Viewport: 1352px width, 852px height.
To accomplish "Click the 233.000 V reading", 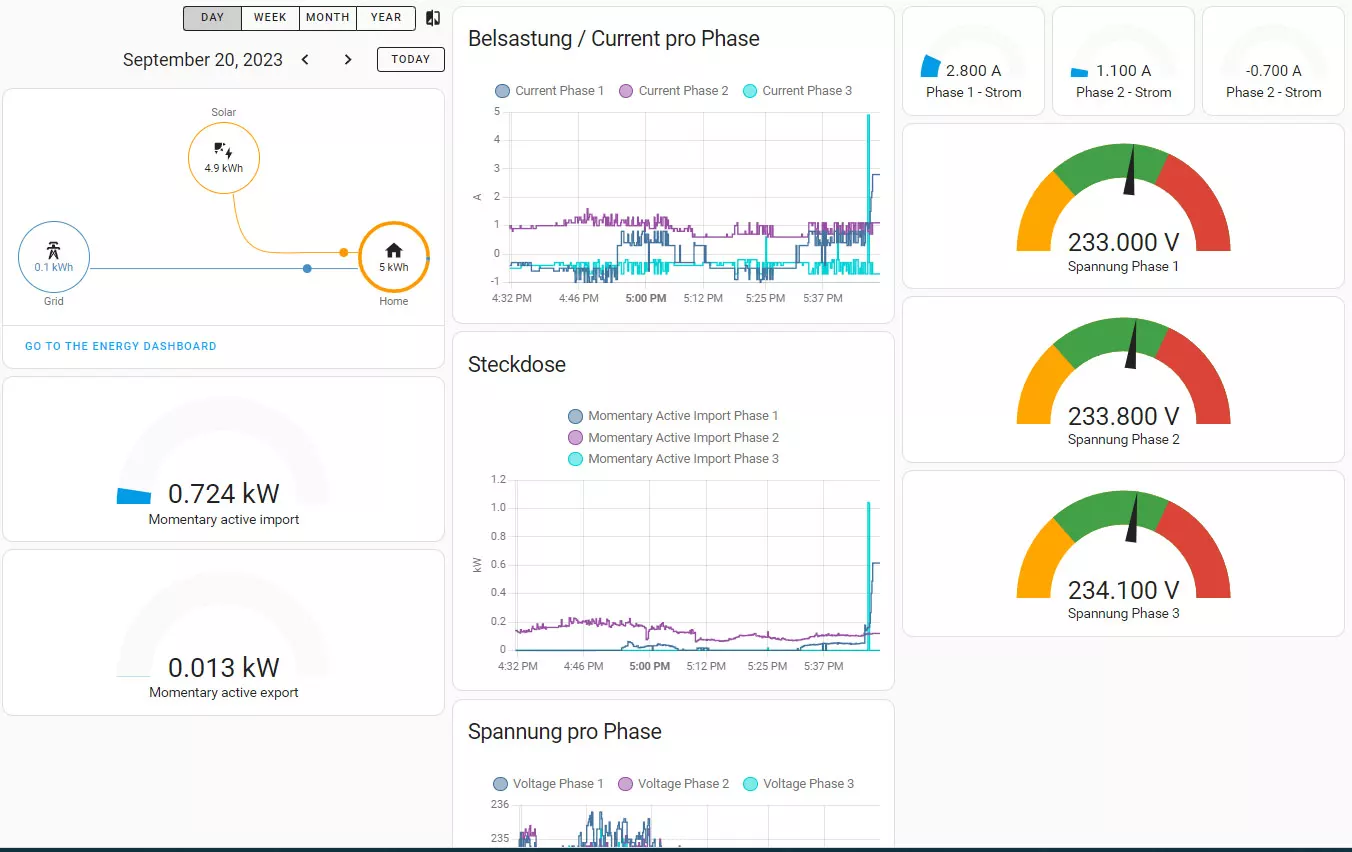I will (1123, 243).
